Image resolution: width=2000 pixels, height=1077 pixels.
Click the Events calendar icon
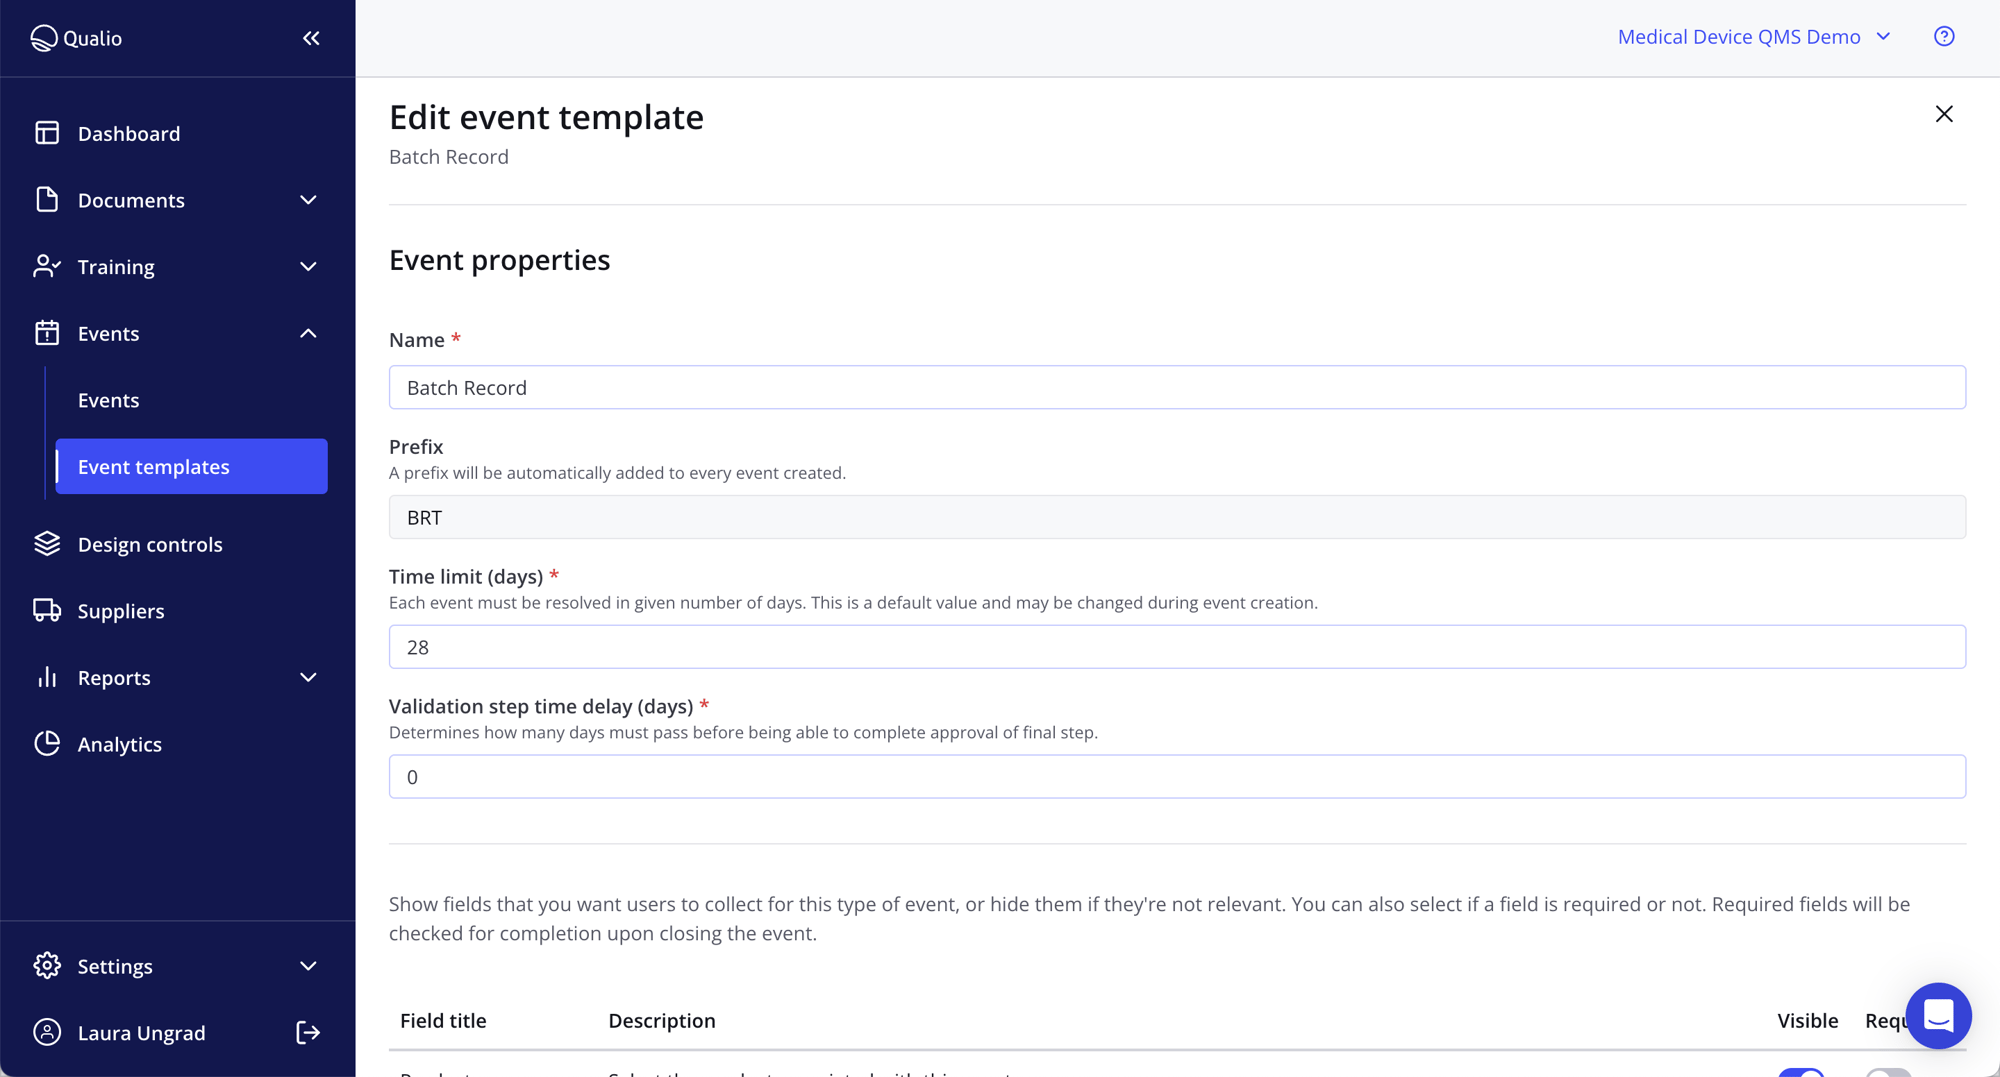click(47, 333)
